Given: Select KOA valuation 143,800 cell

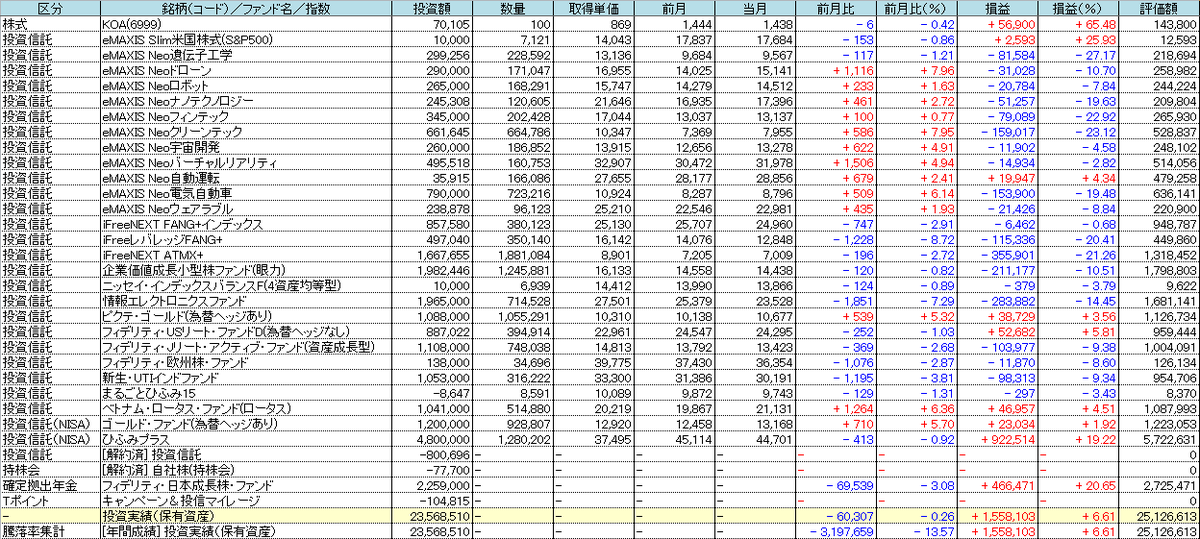Looking at the screenshot, I should 1159,23.
